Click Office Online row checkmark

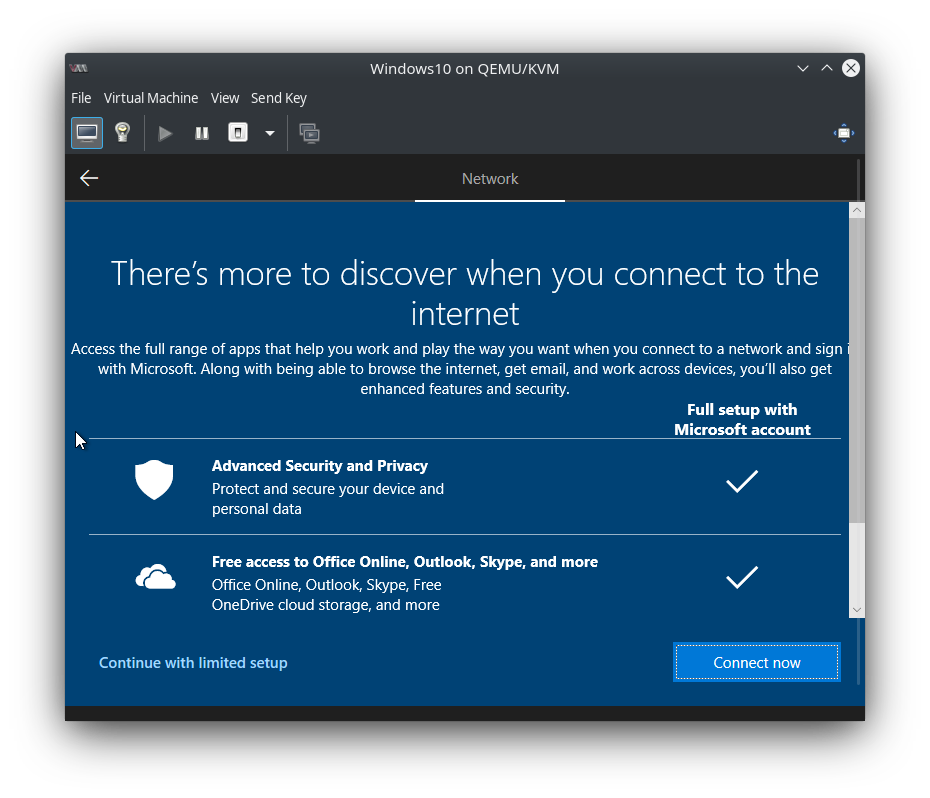coord(742,577)
